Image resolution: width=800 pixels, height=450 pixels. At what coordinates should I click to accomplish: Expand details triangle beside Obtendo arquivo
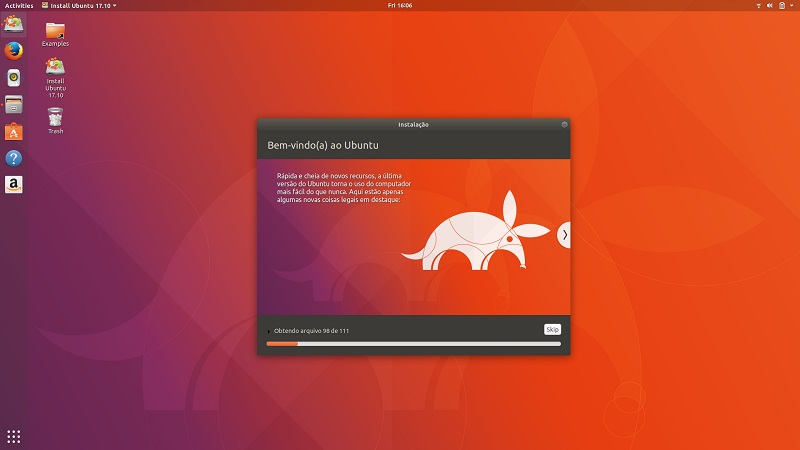tap(269, 331)
